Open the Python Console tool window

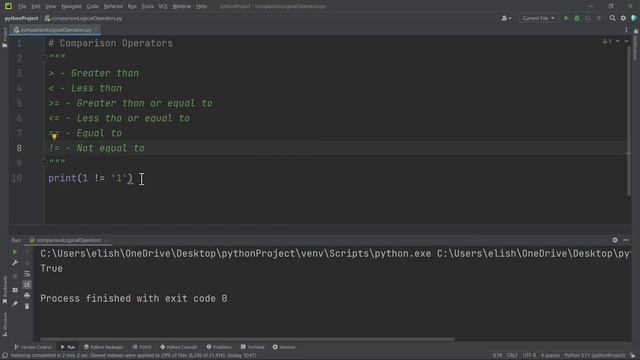pyautogui.click(x=178, y=347)
